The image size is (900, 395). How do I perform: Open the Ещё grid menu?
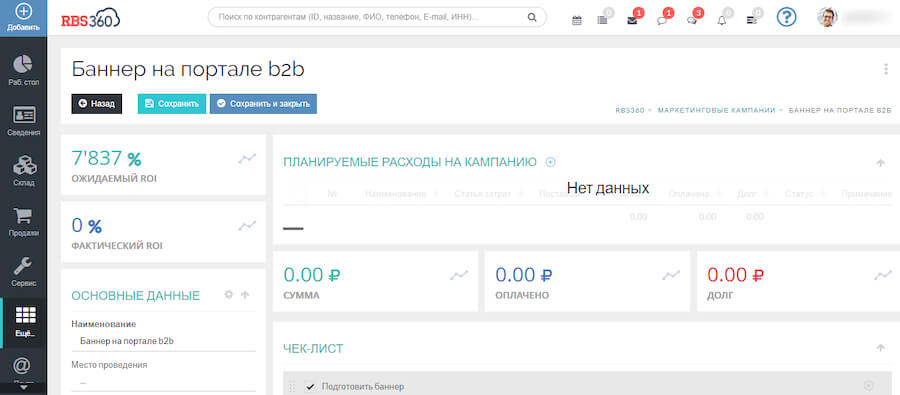coord(24,322)
